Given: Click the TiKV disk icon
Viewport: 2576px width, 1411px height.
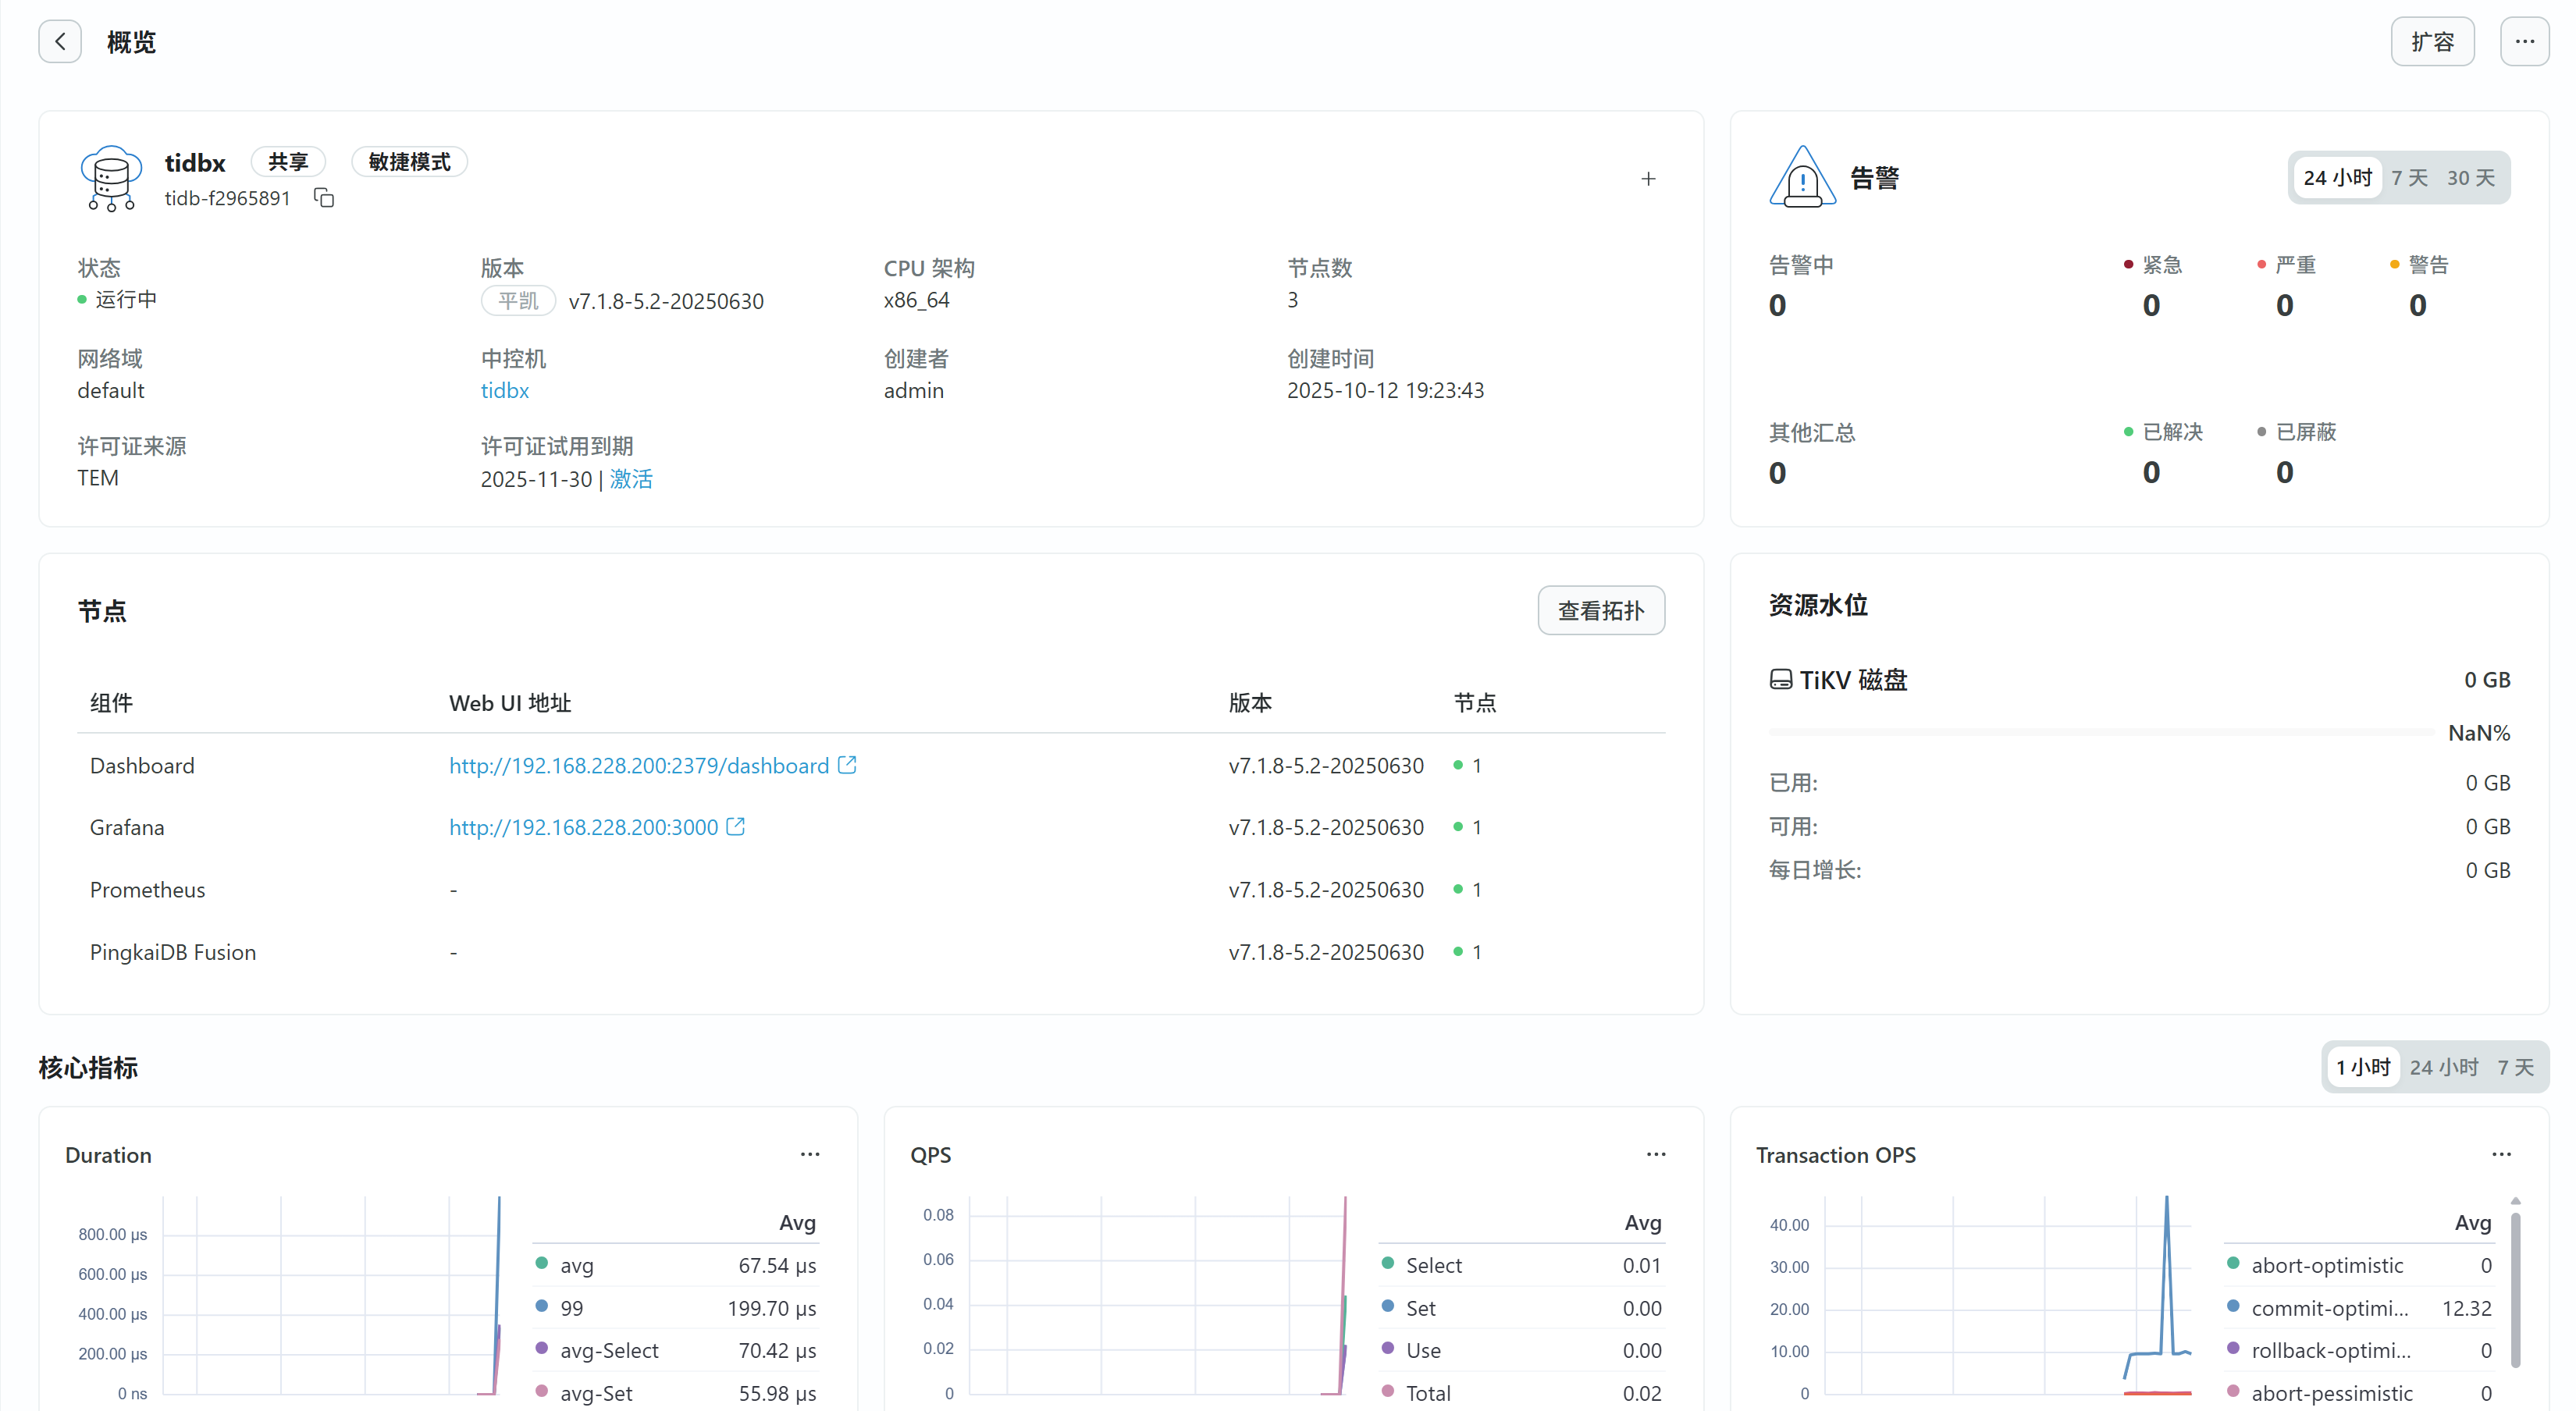Looking at the screenshot, I should [1780, 680].
